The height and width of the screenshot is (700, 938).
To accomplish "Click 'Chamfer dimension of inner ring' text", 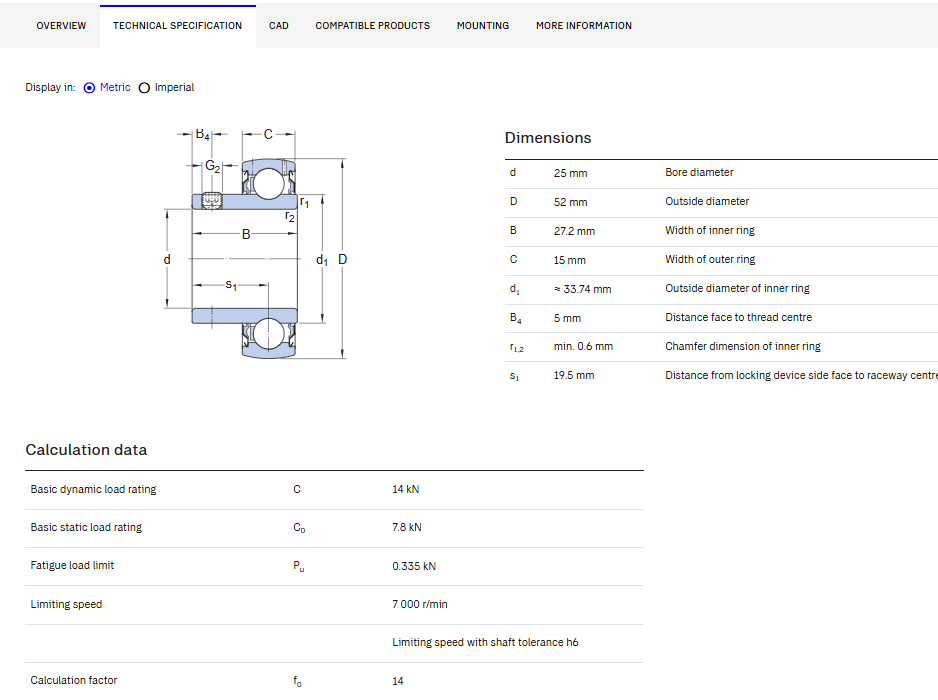I will [743, 346].
